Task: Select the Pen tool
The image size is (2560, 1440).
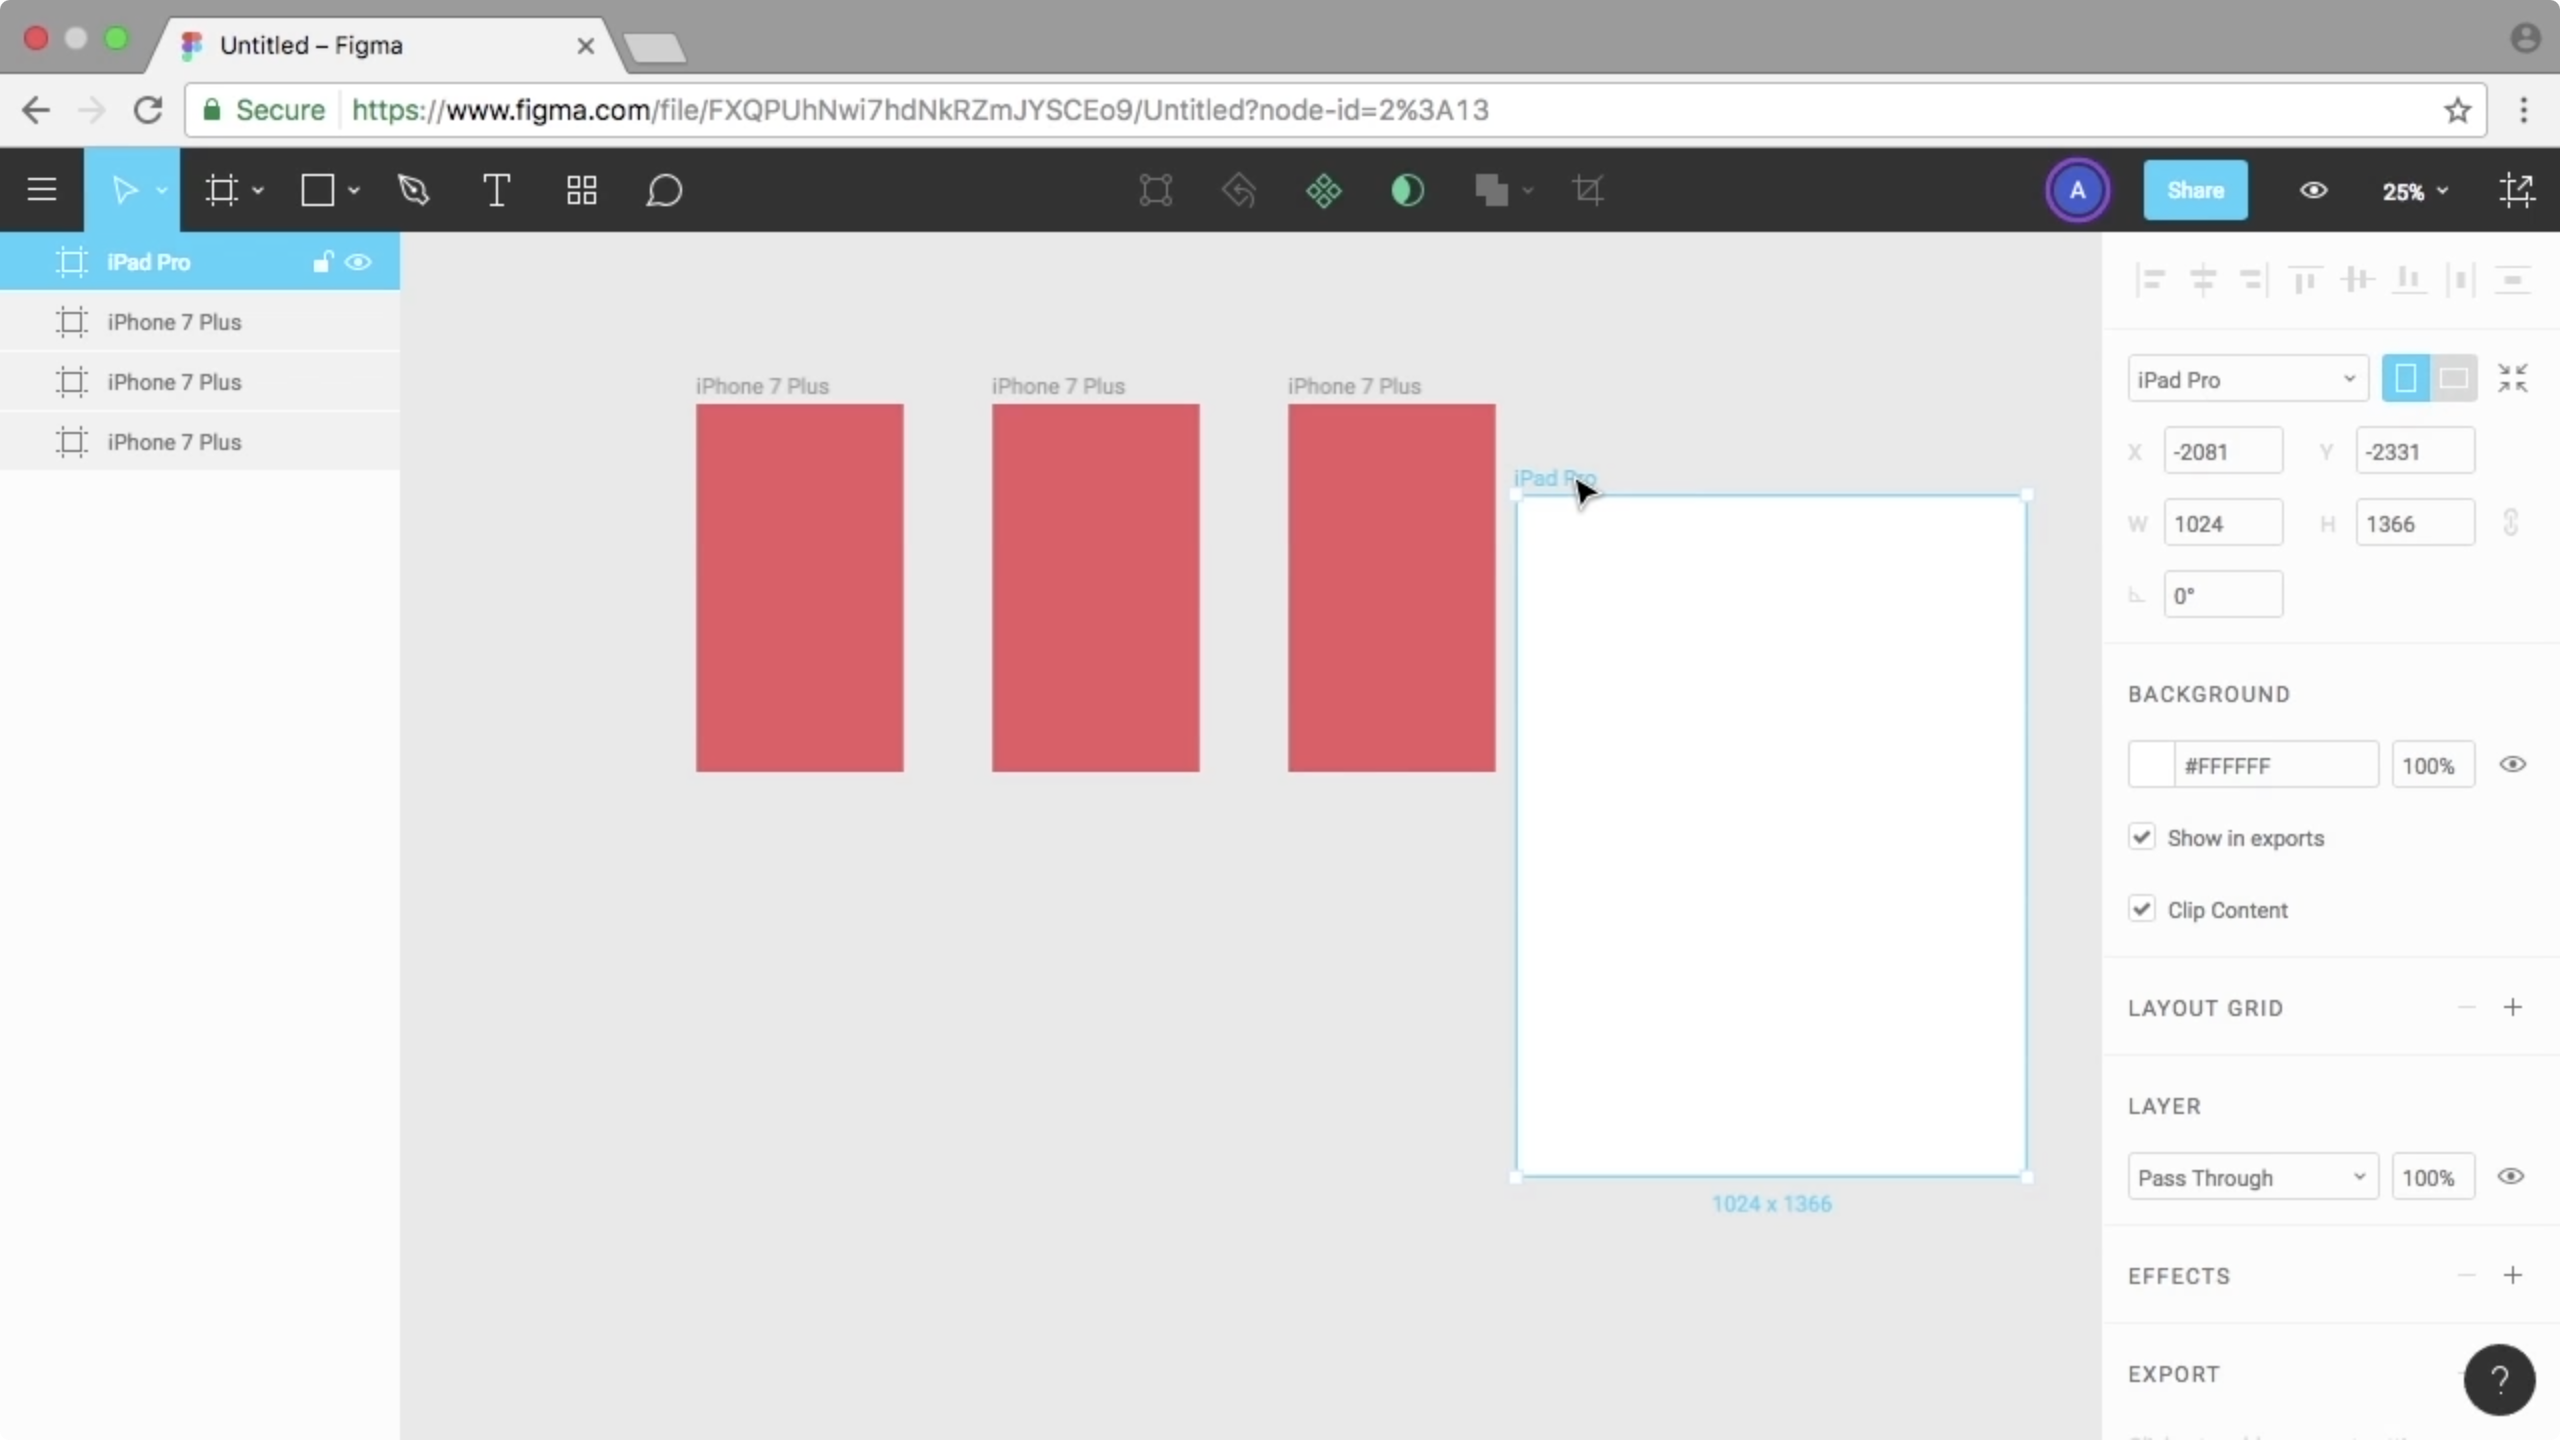Action: coord(414,190)
